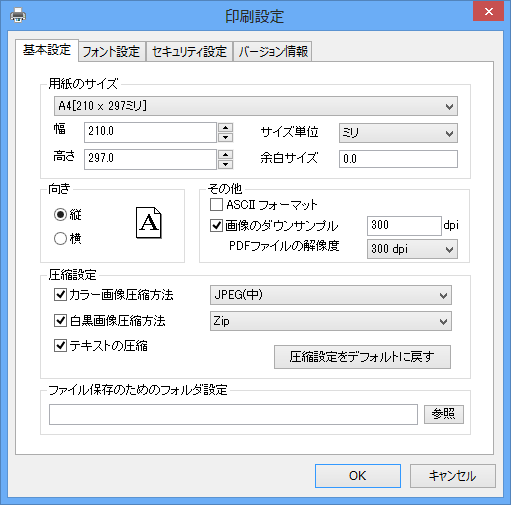Image resolution: width=511 pixels, height=505 pixels.
Task: Click the portrait page orientation preview icon
Action: tap(149, 223)
